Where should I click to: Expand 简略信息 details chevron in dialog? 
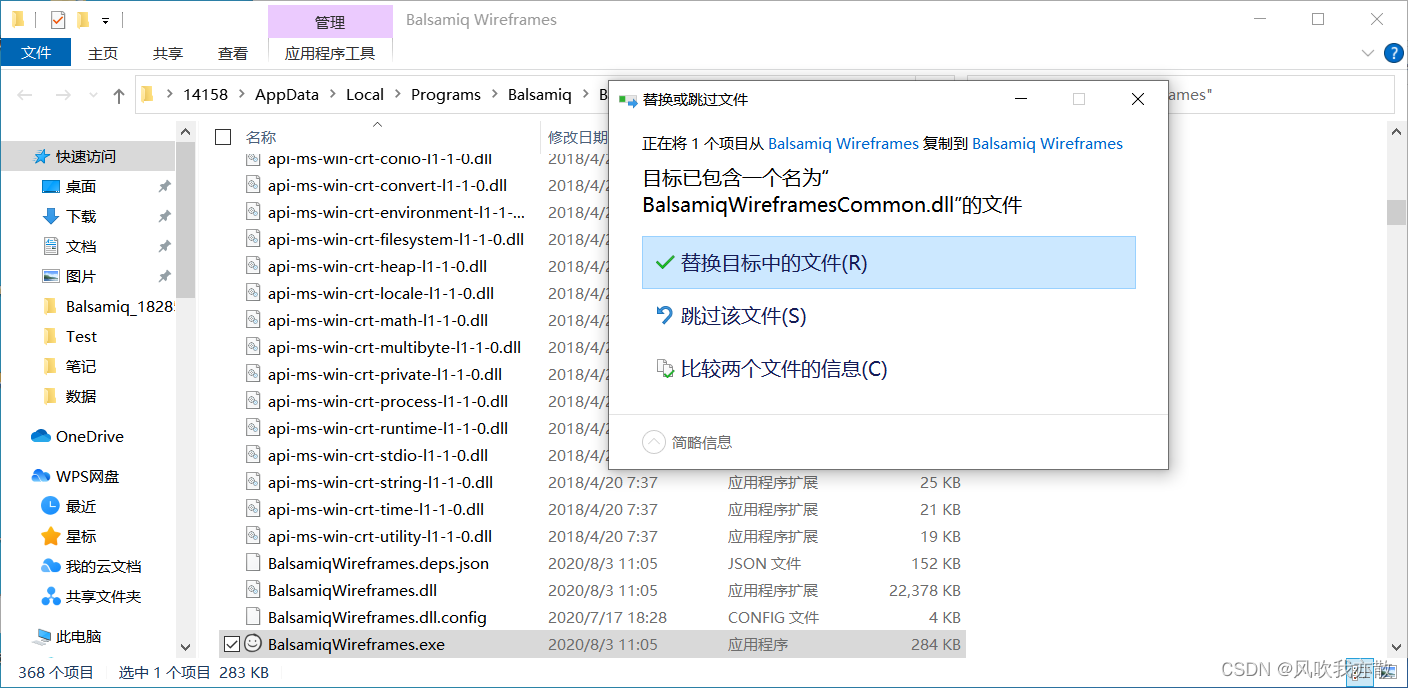(653, 442)
